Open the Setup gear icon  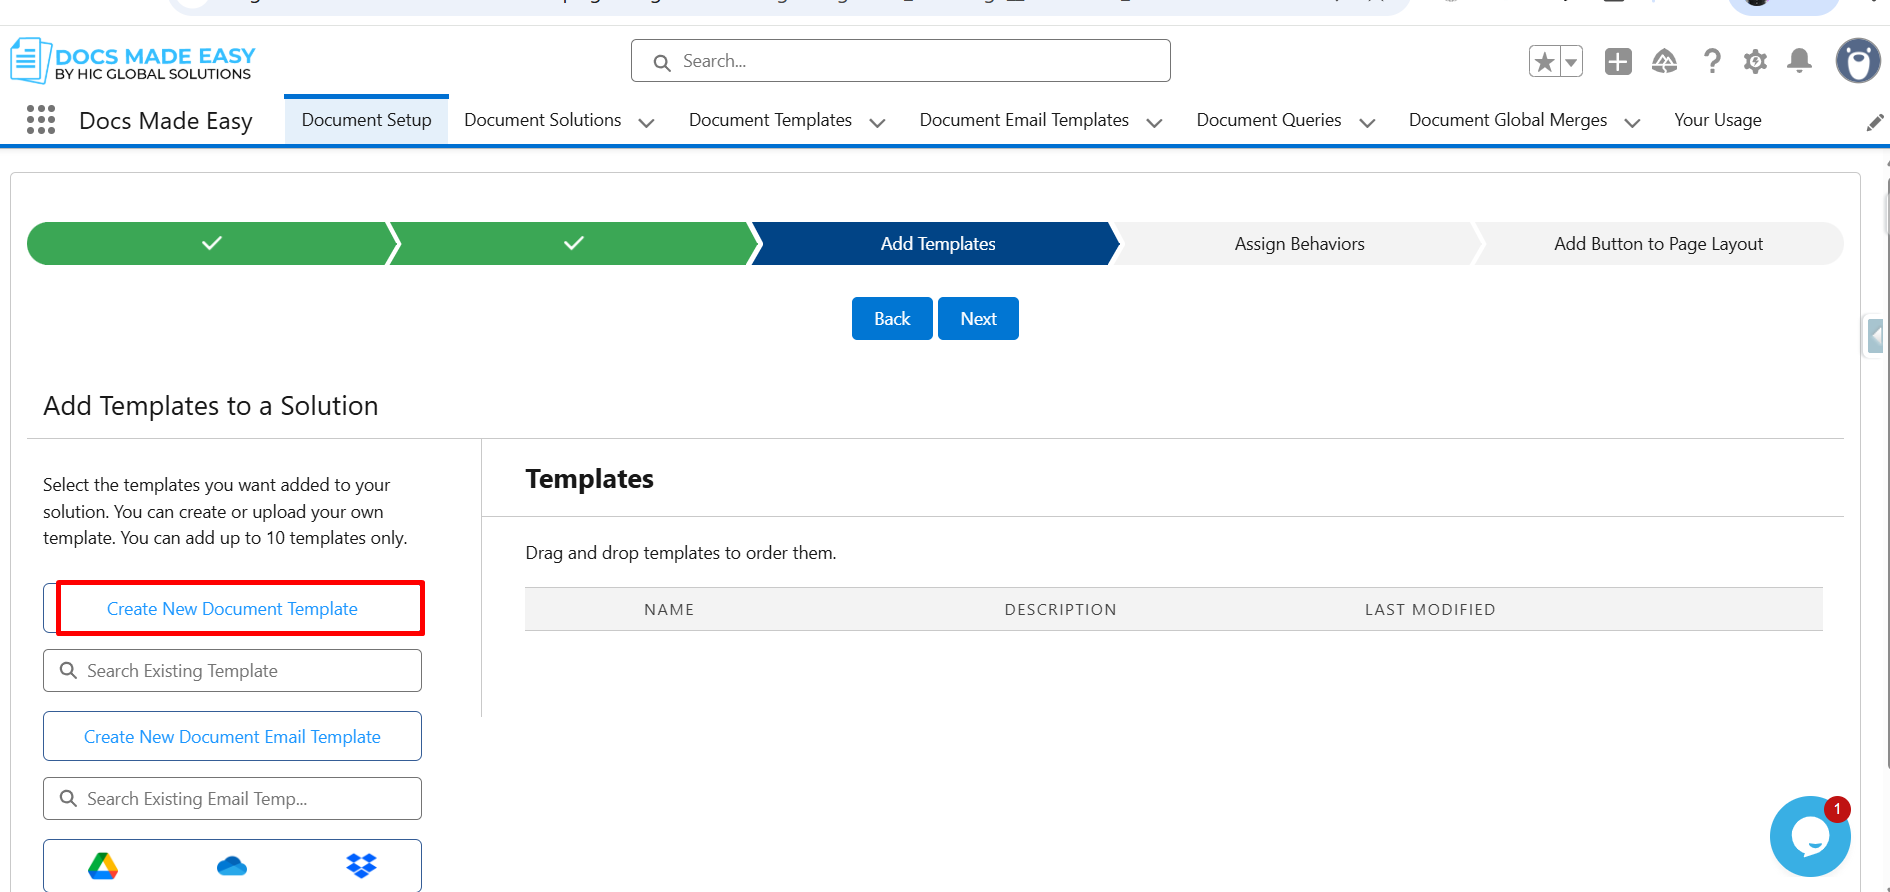pyautogui.click(x=1755, y=62)
